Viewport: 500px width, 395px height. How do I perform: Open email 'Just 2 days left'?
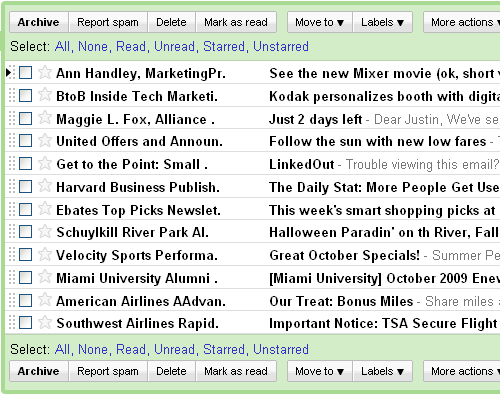[315, 119]
